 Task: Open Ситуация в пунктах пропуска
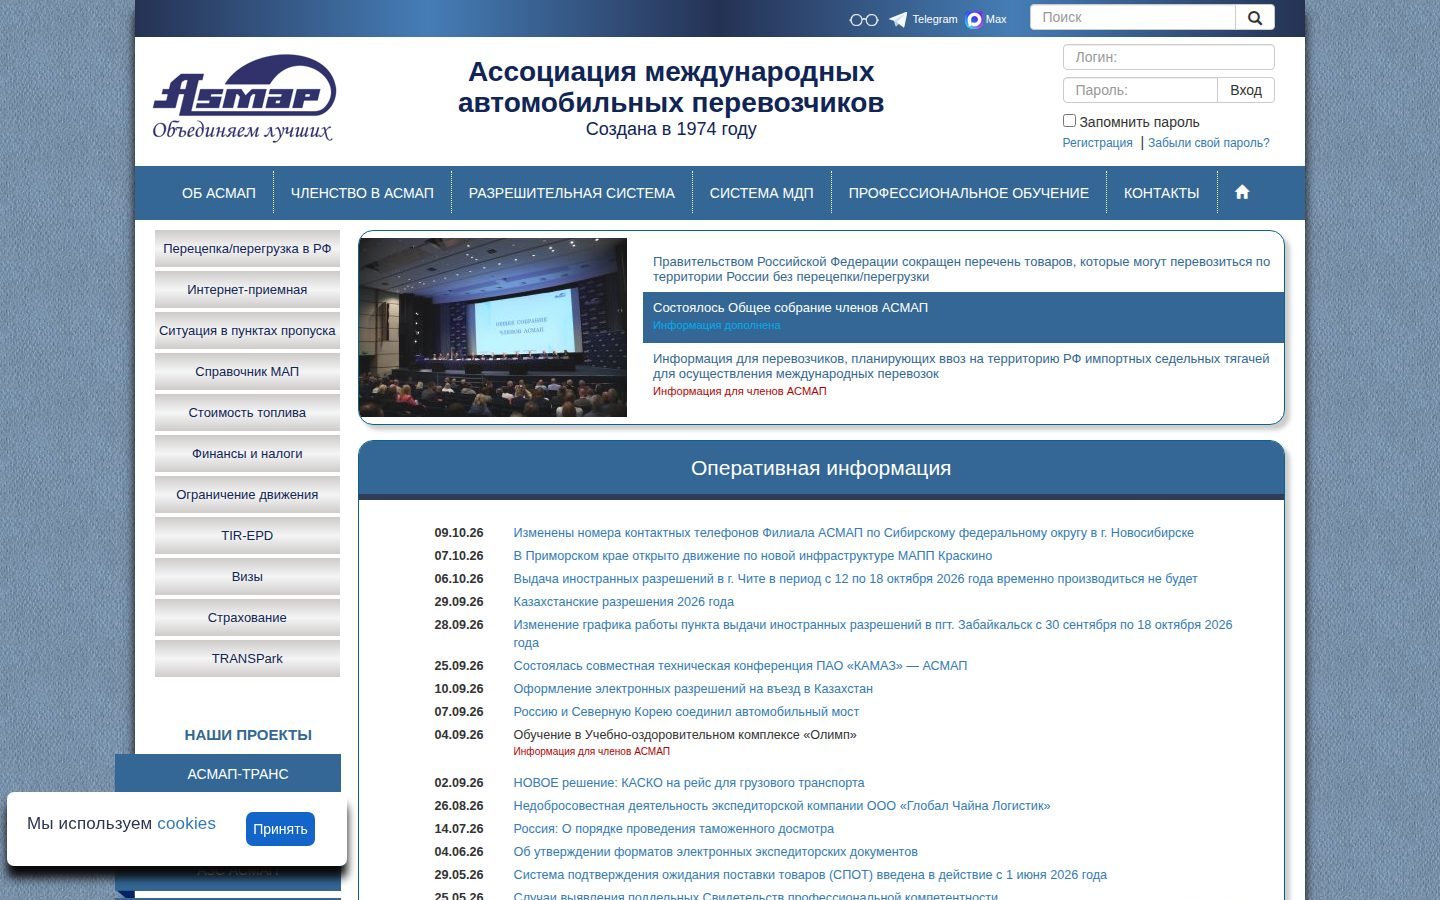point(247,331)
